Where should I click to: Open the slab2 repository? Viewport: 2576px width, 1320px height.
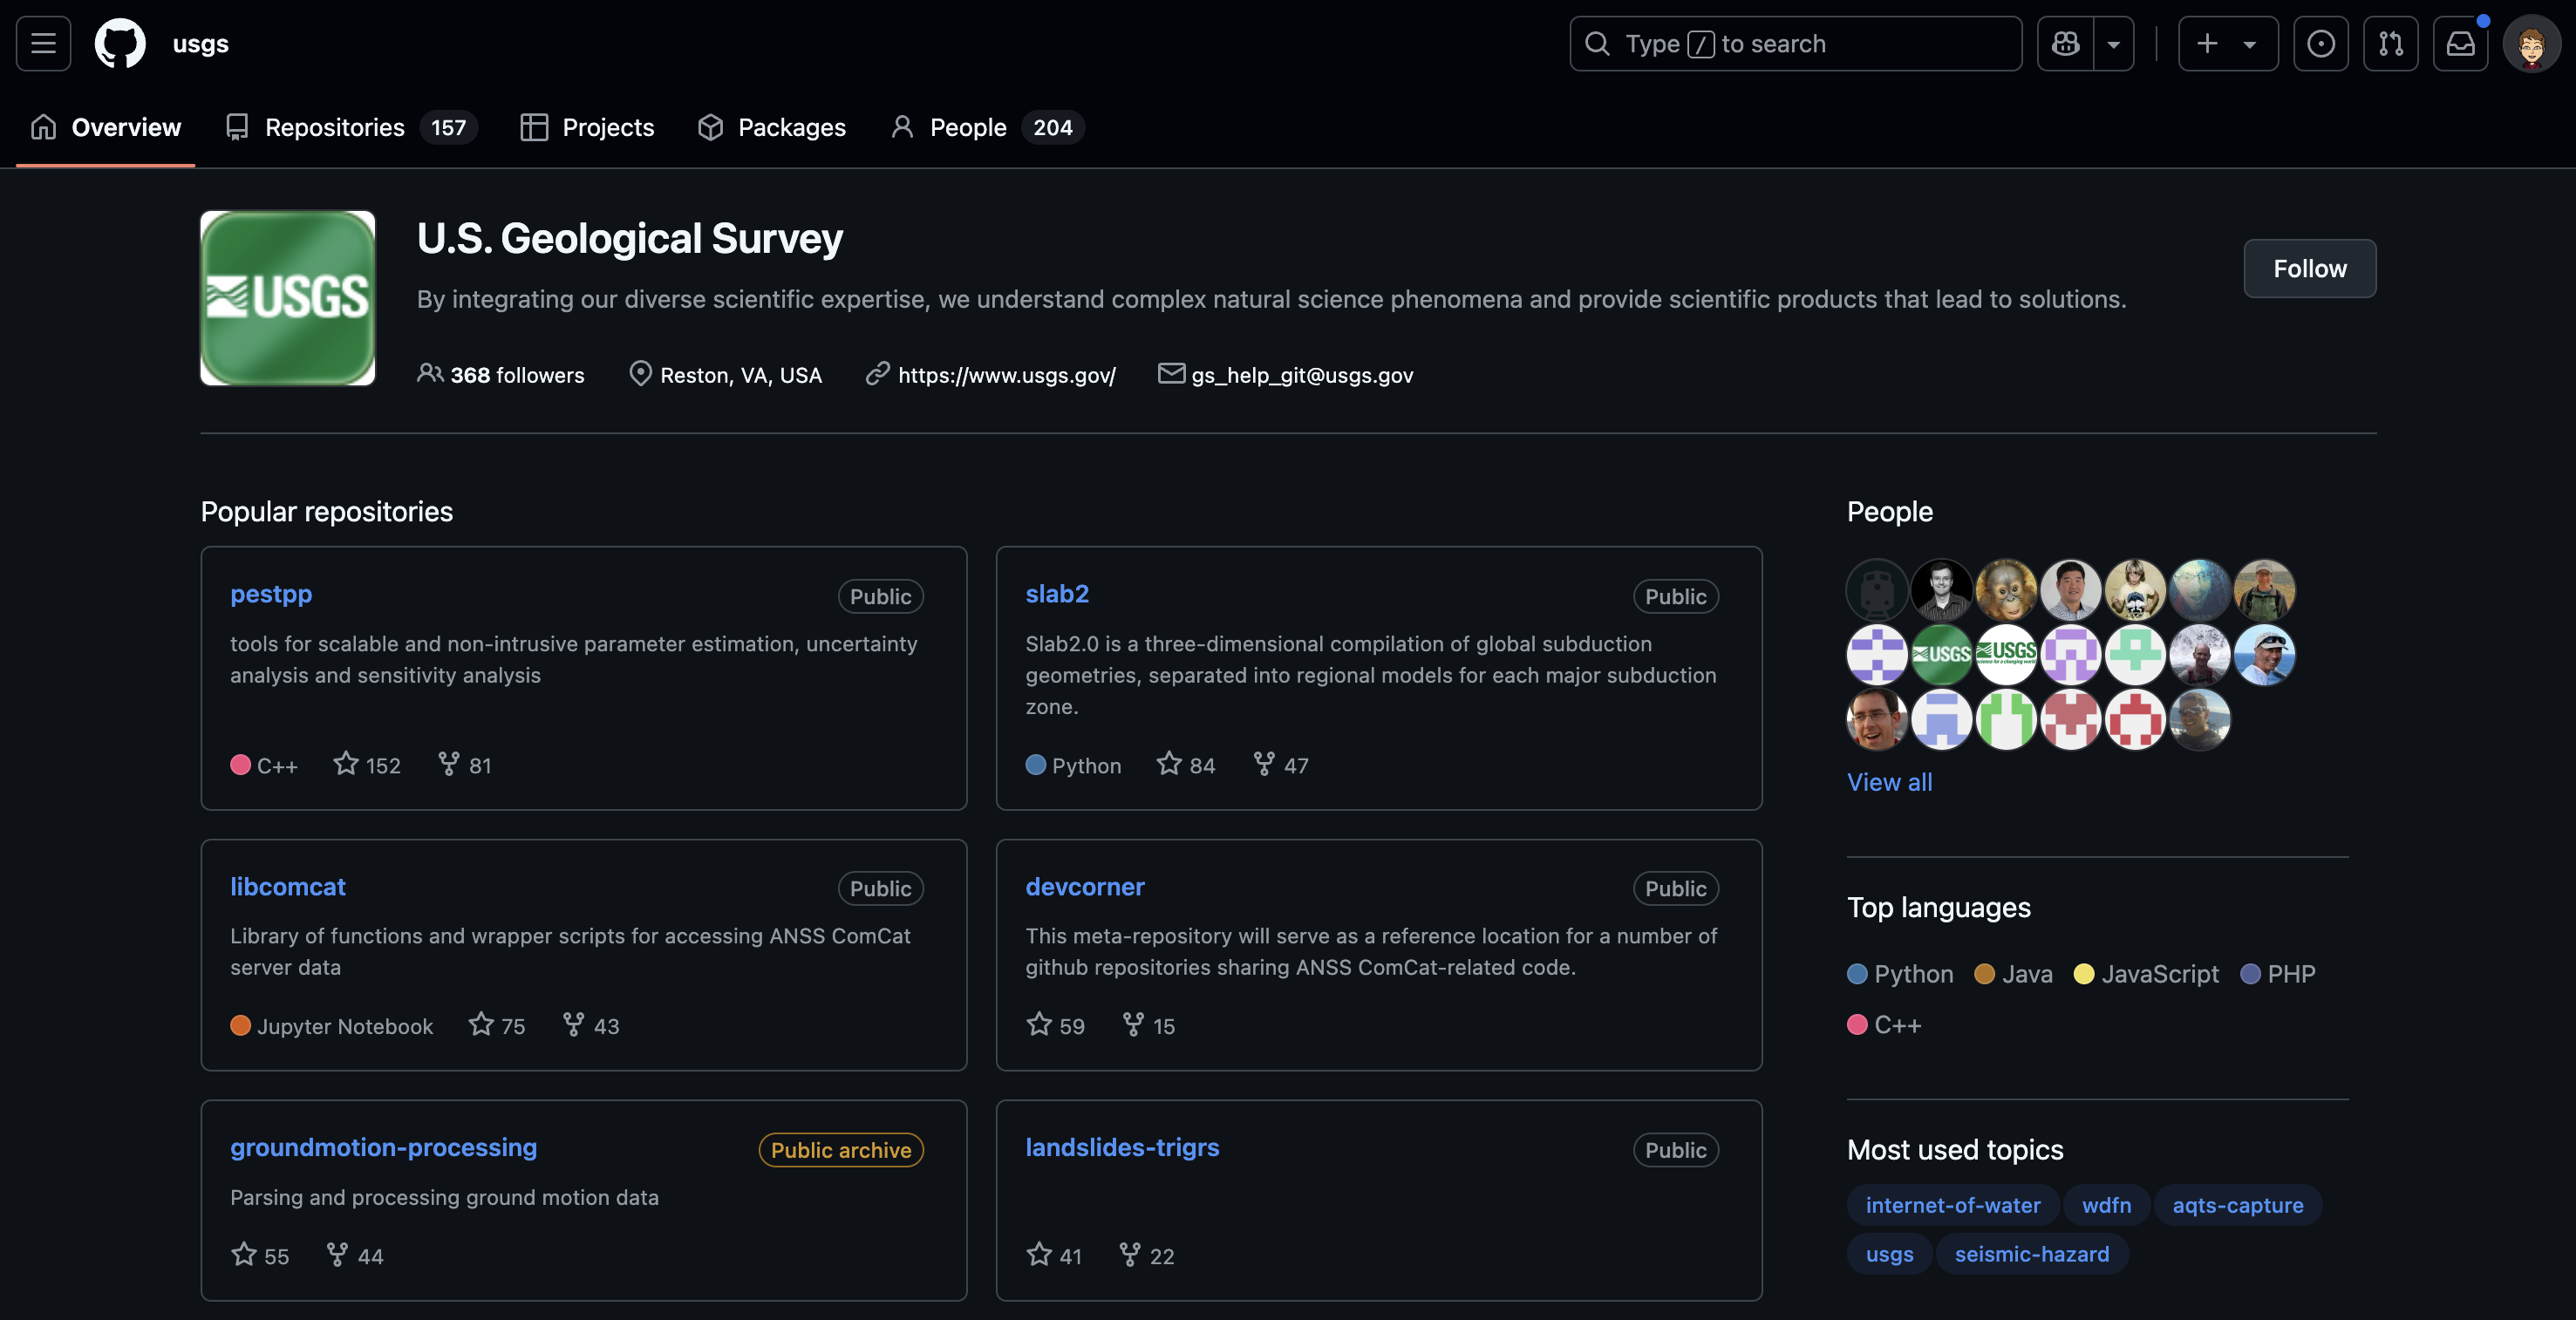(1057, 593)
